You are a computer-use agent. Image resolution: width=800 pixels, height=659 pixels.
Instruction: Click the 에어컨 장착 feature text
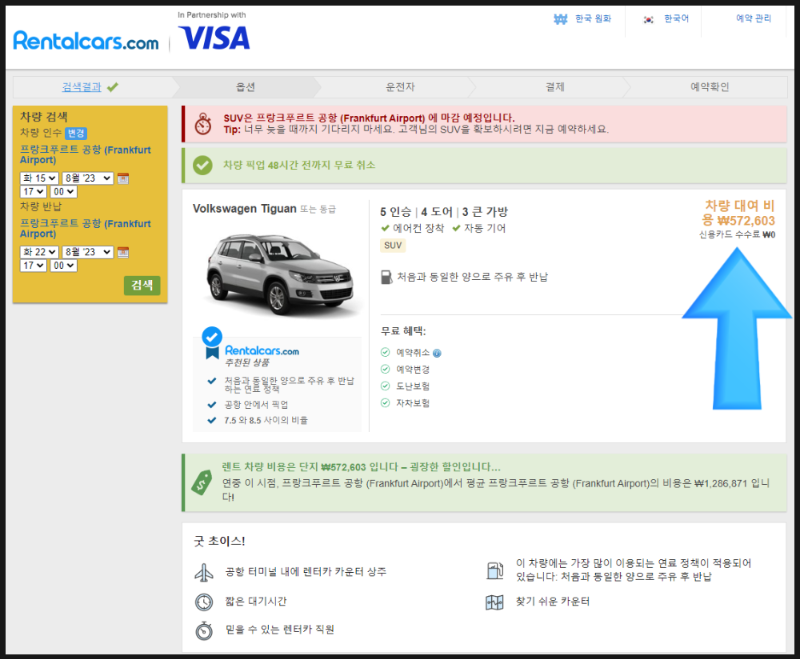coord(418,228)
